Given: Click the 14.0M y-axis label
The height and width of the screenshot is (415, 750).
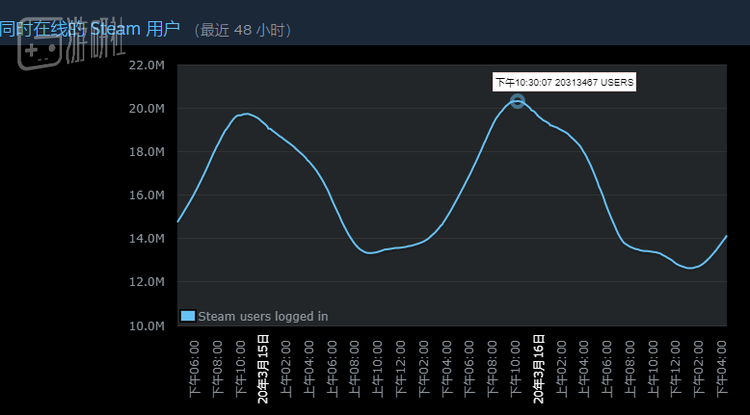Looking at the screenshot, I should tap(146, 239).
